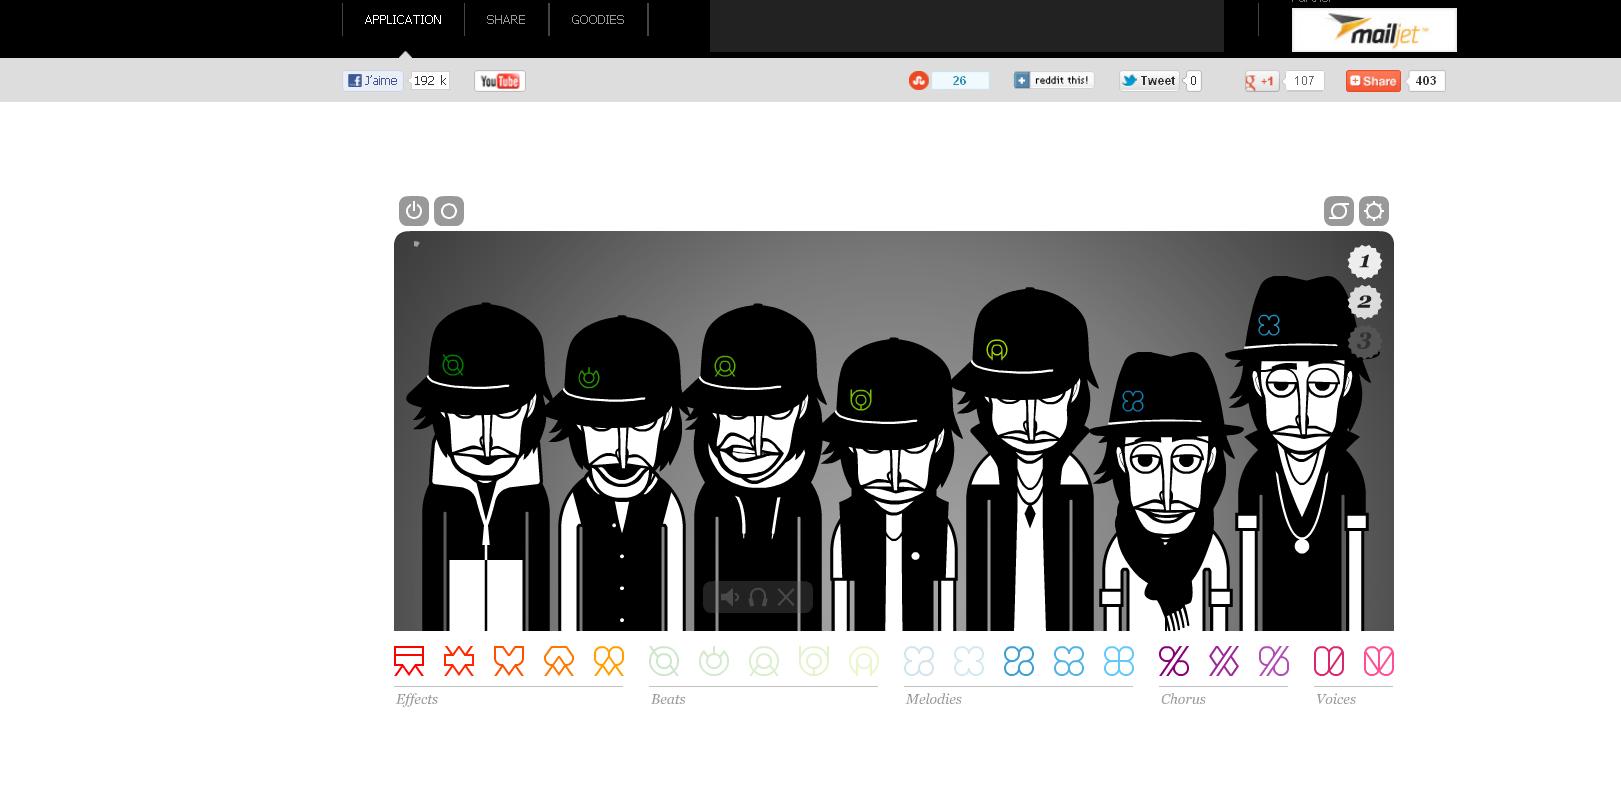The image size is (1621, 810).
Task: Select the third Melodies icon
Action: click(1019, 661)
